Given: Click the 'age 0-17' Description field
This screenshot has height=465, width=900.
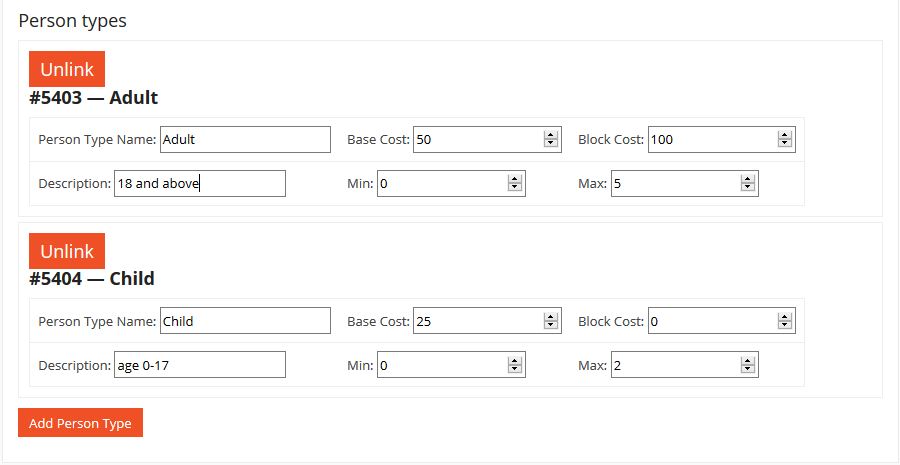Looking at the screenshot, I should pos(200,365).
